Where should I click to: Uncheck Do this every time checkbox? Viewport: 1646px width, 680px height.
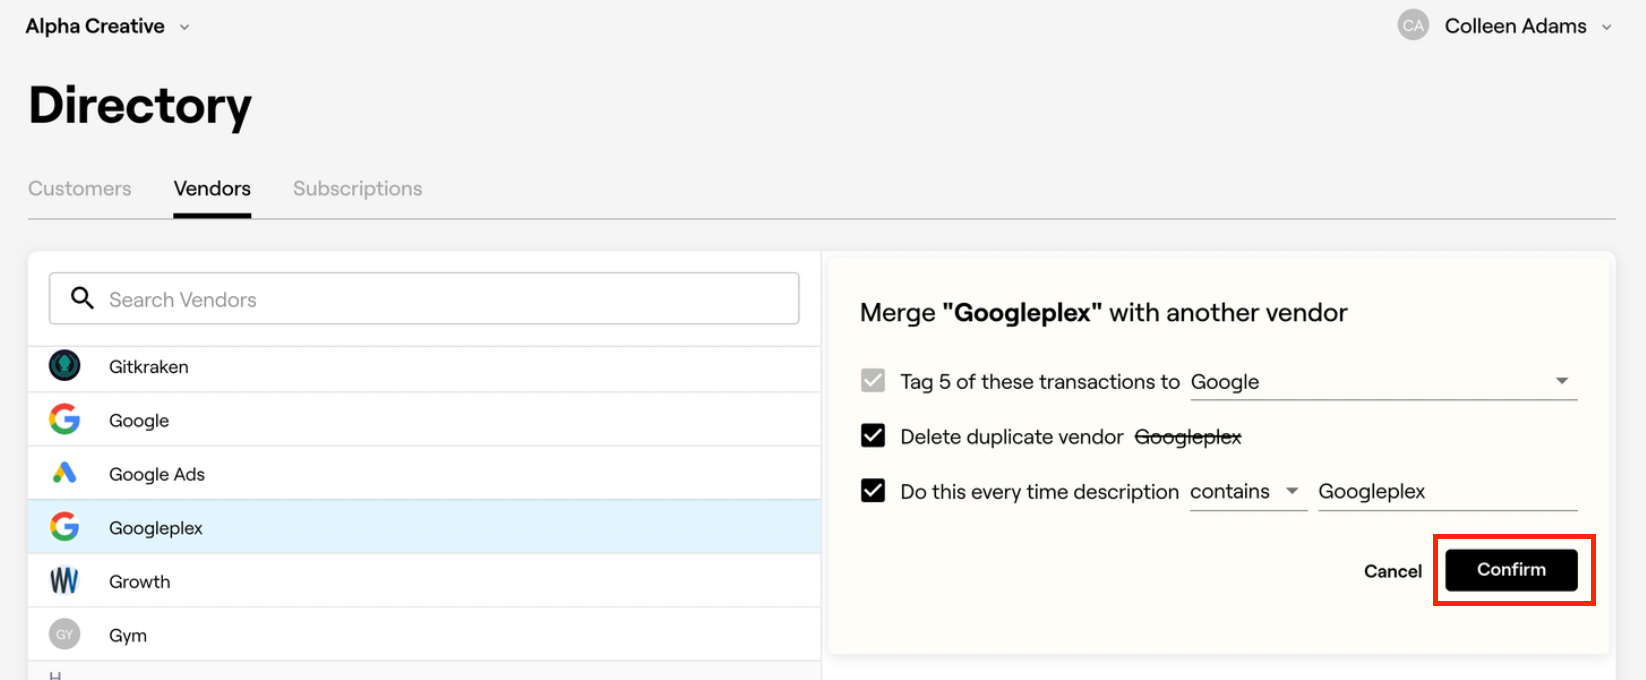click(x=873, y=491)
